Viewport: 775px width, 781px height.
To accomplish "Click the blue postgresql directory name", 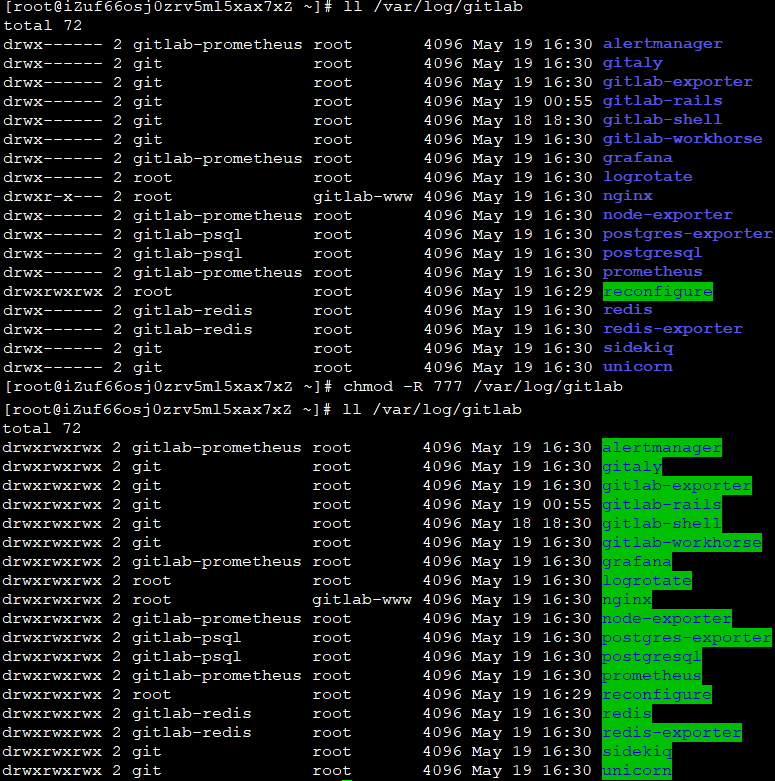I will [652, 253].
